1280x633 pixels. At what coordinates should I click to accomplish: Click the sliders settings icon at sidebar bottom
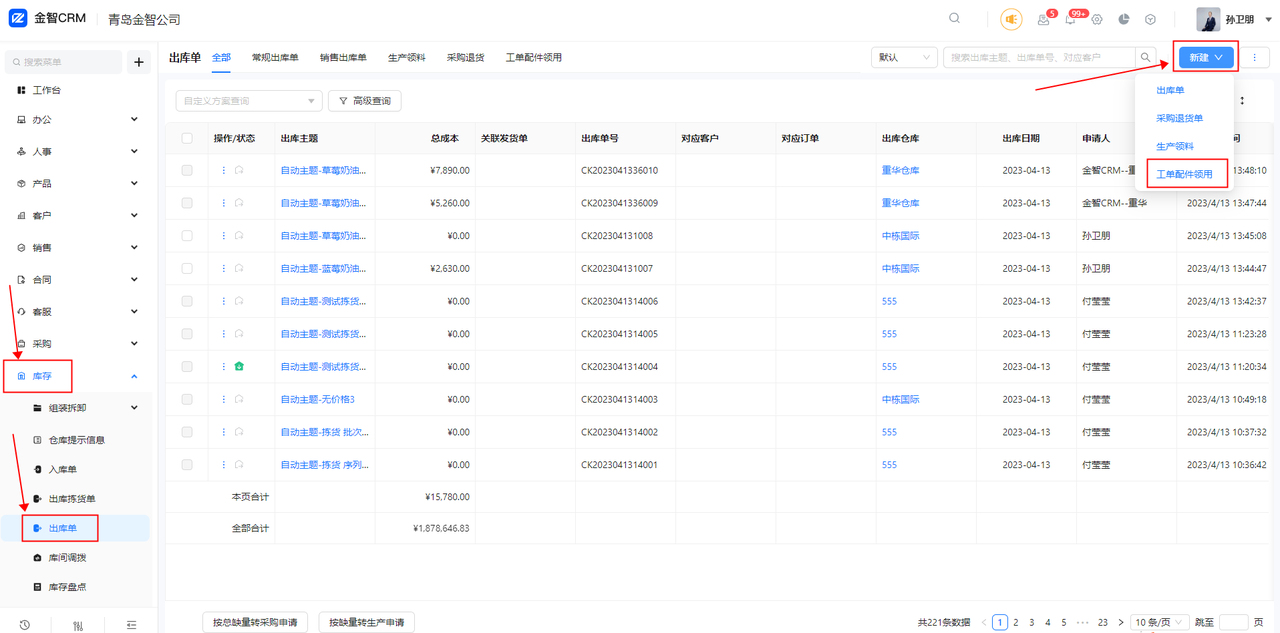click(x=78, y=624)
